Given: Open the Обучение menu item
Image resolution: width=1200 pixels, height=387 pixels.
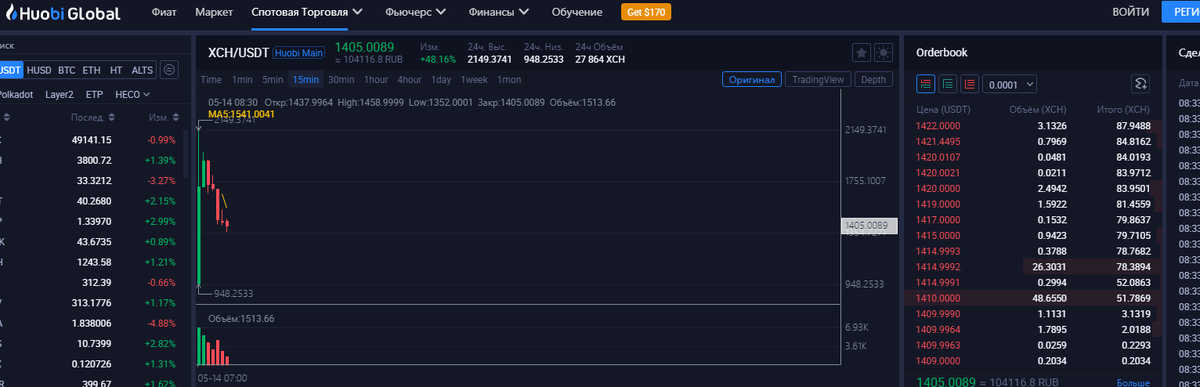Looking at the screenshot, I should (x=577, y=13).
